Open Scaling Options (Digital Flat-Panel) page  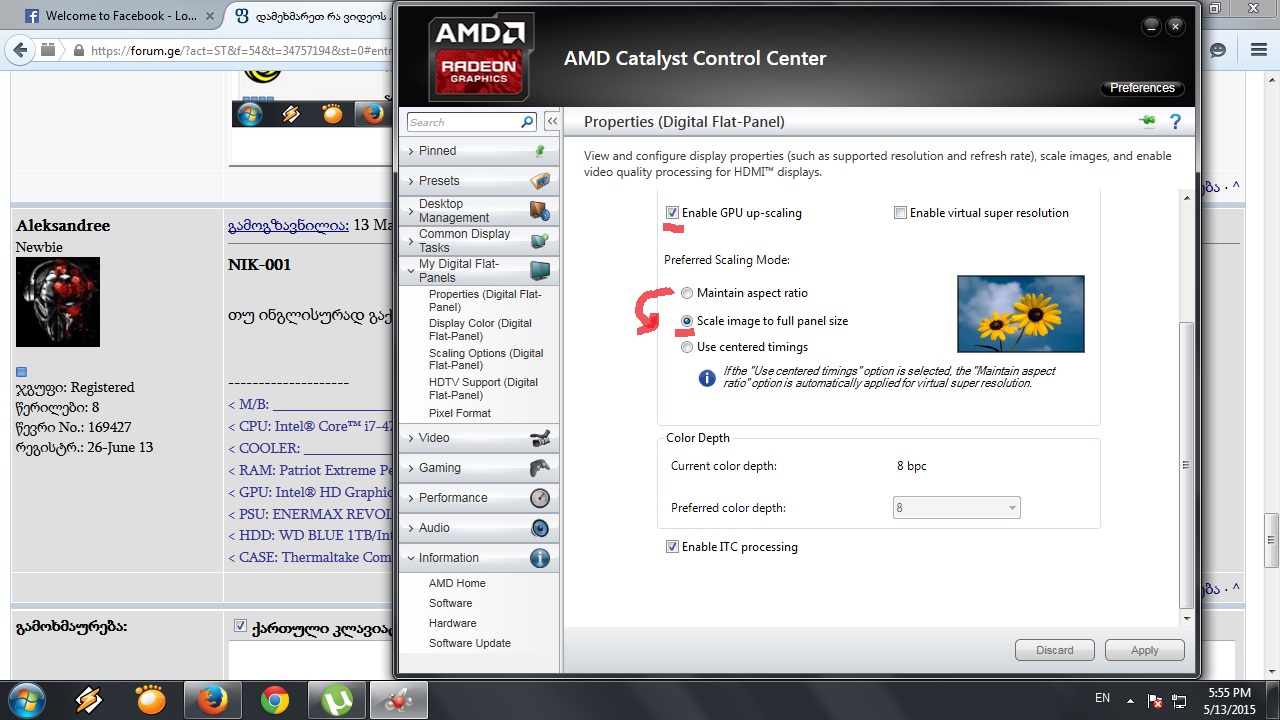[x=486, y=359]
